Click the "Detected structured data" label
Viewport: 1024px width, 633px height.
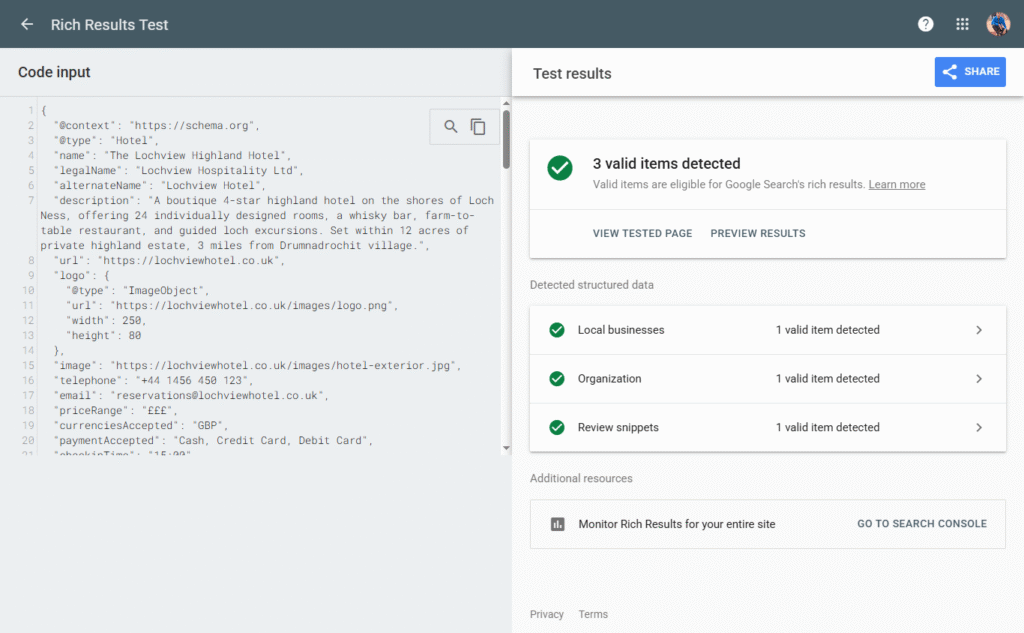pos(592,285)
